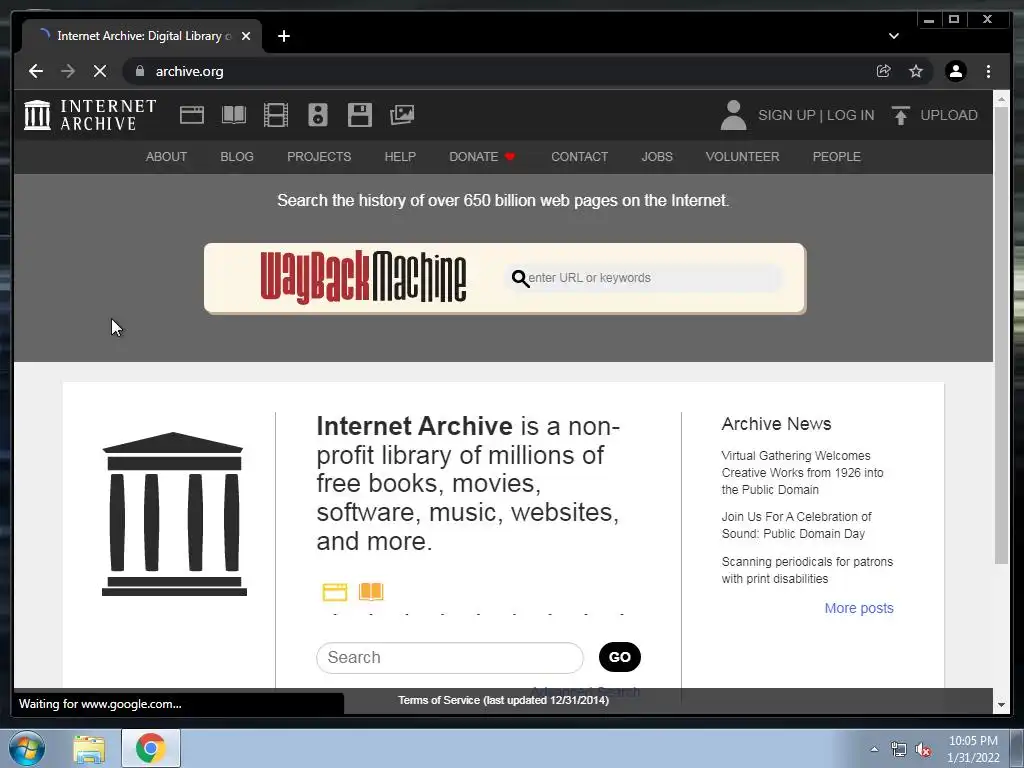
Task: Select the yellow Web icon below description
Action: [335, 592]
